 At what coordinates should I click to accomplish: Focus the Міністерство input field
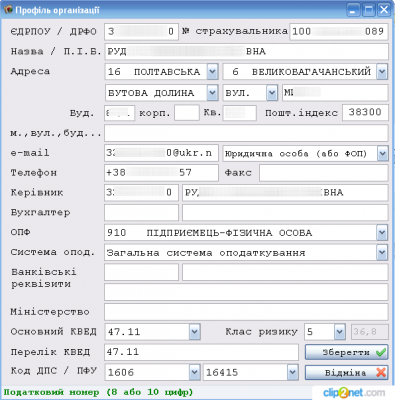click(x=246, y=312)
